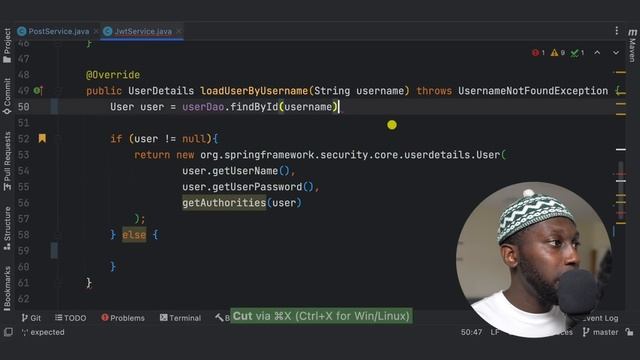This screenshot has height=360, width=640.
Task: Click the 50:47 caret position indicator
Action: click(471, 332)
